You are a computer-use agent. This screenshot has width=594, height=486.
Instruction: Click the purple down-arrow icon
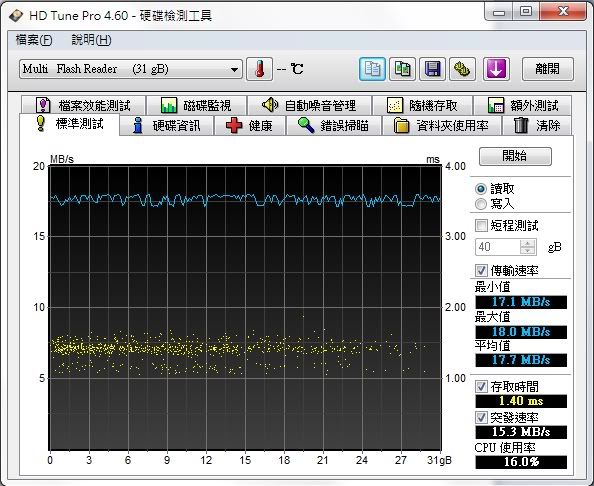tap(496, 69)
